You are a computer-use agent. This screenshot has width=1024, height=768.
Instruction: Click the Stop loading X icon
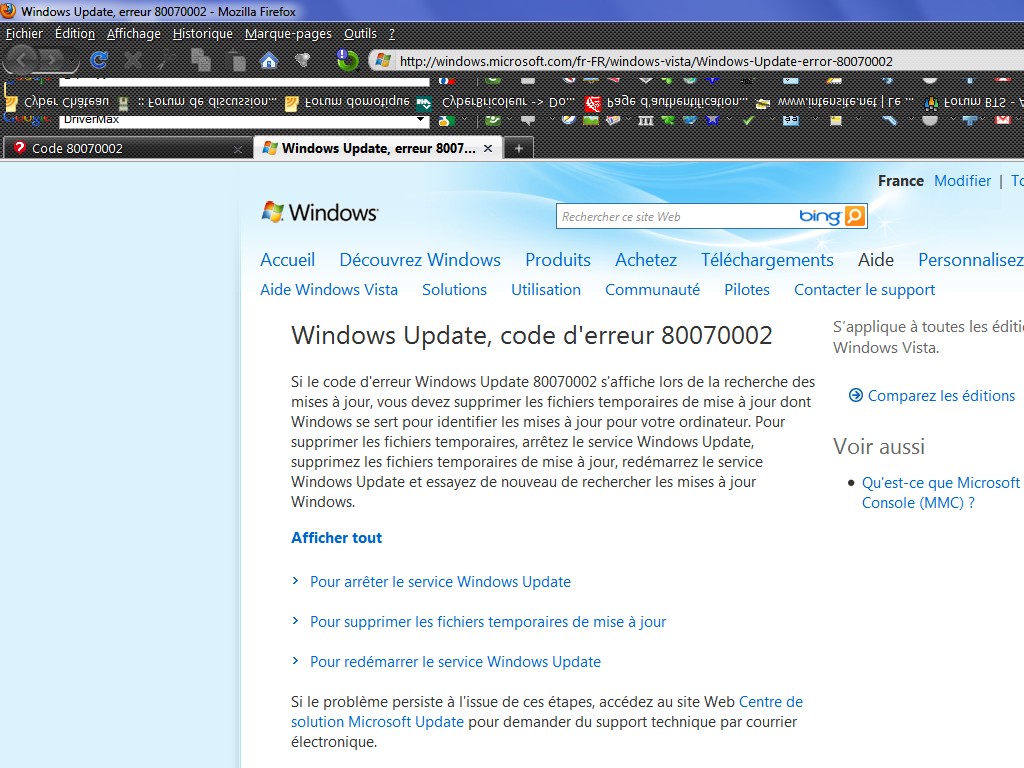(132, 61)
